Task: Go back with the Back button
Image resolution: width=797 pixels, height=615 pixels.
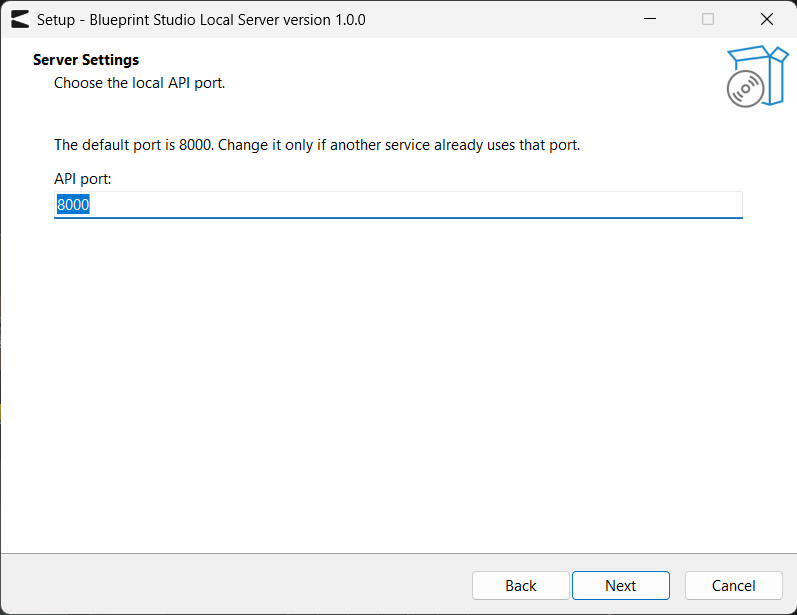Action: point(520,586)
